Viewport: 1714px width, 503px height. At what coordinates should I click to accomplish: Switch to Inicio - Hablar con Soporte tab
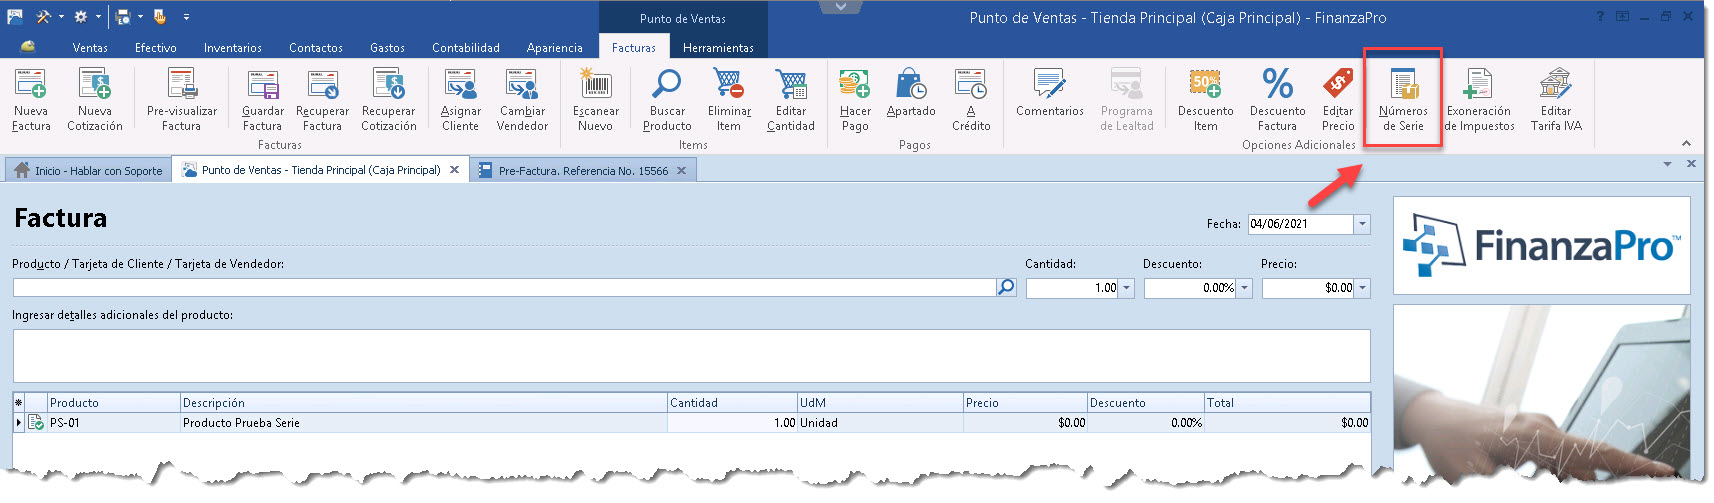[88, 171]
